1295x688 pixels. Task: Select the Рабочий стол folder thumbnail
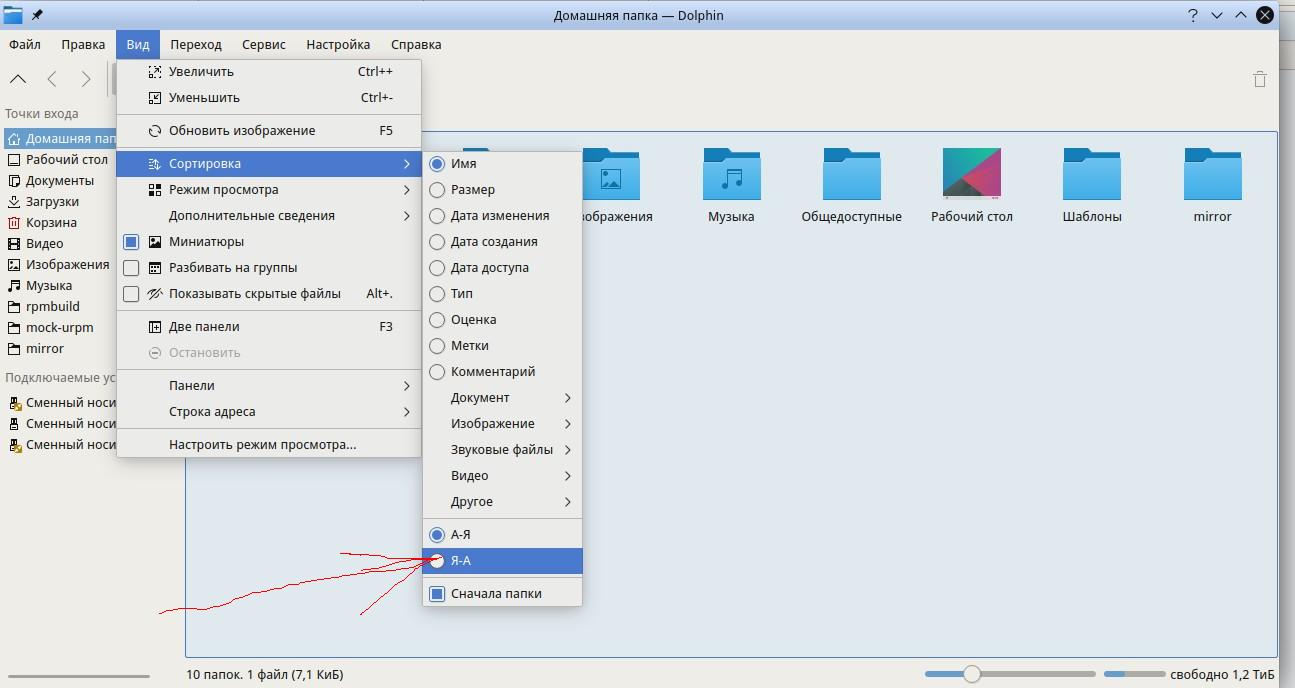point(972,174)
